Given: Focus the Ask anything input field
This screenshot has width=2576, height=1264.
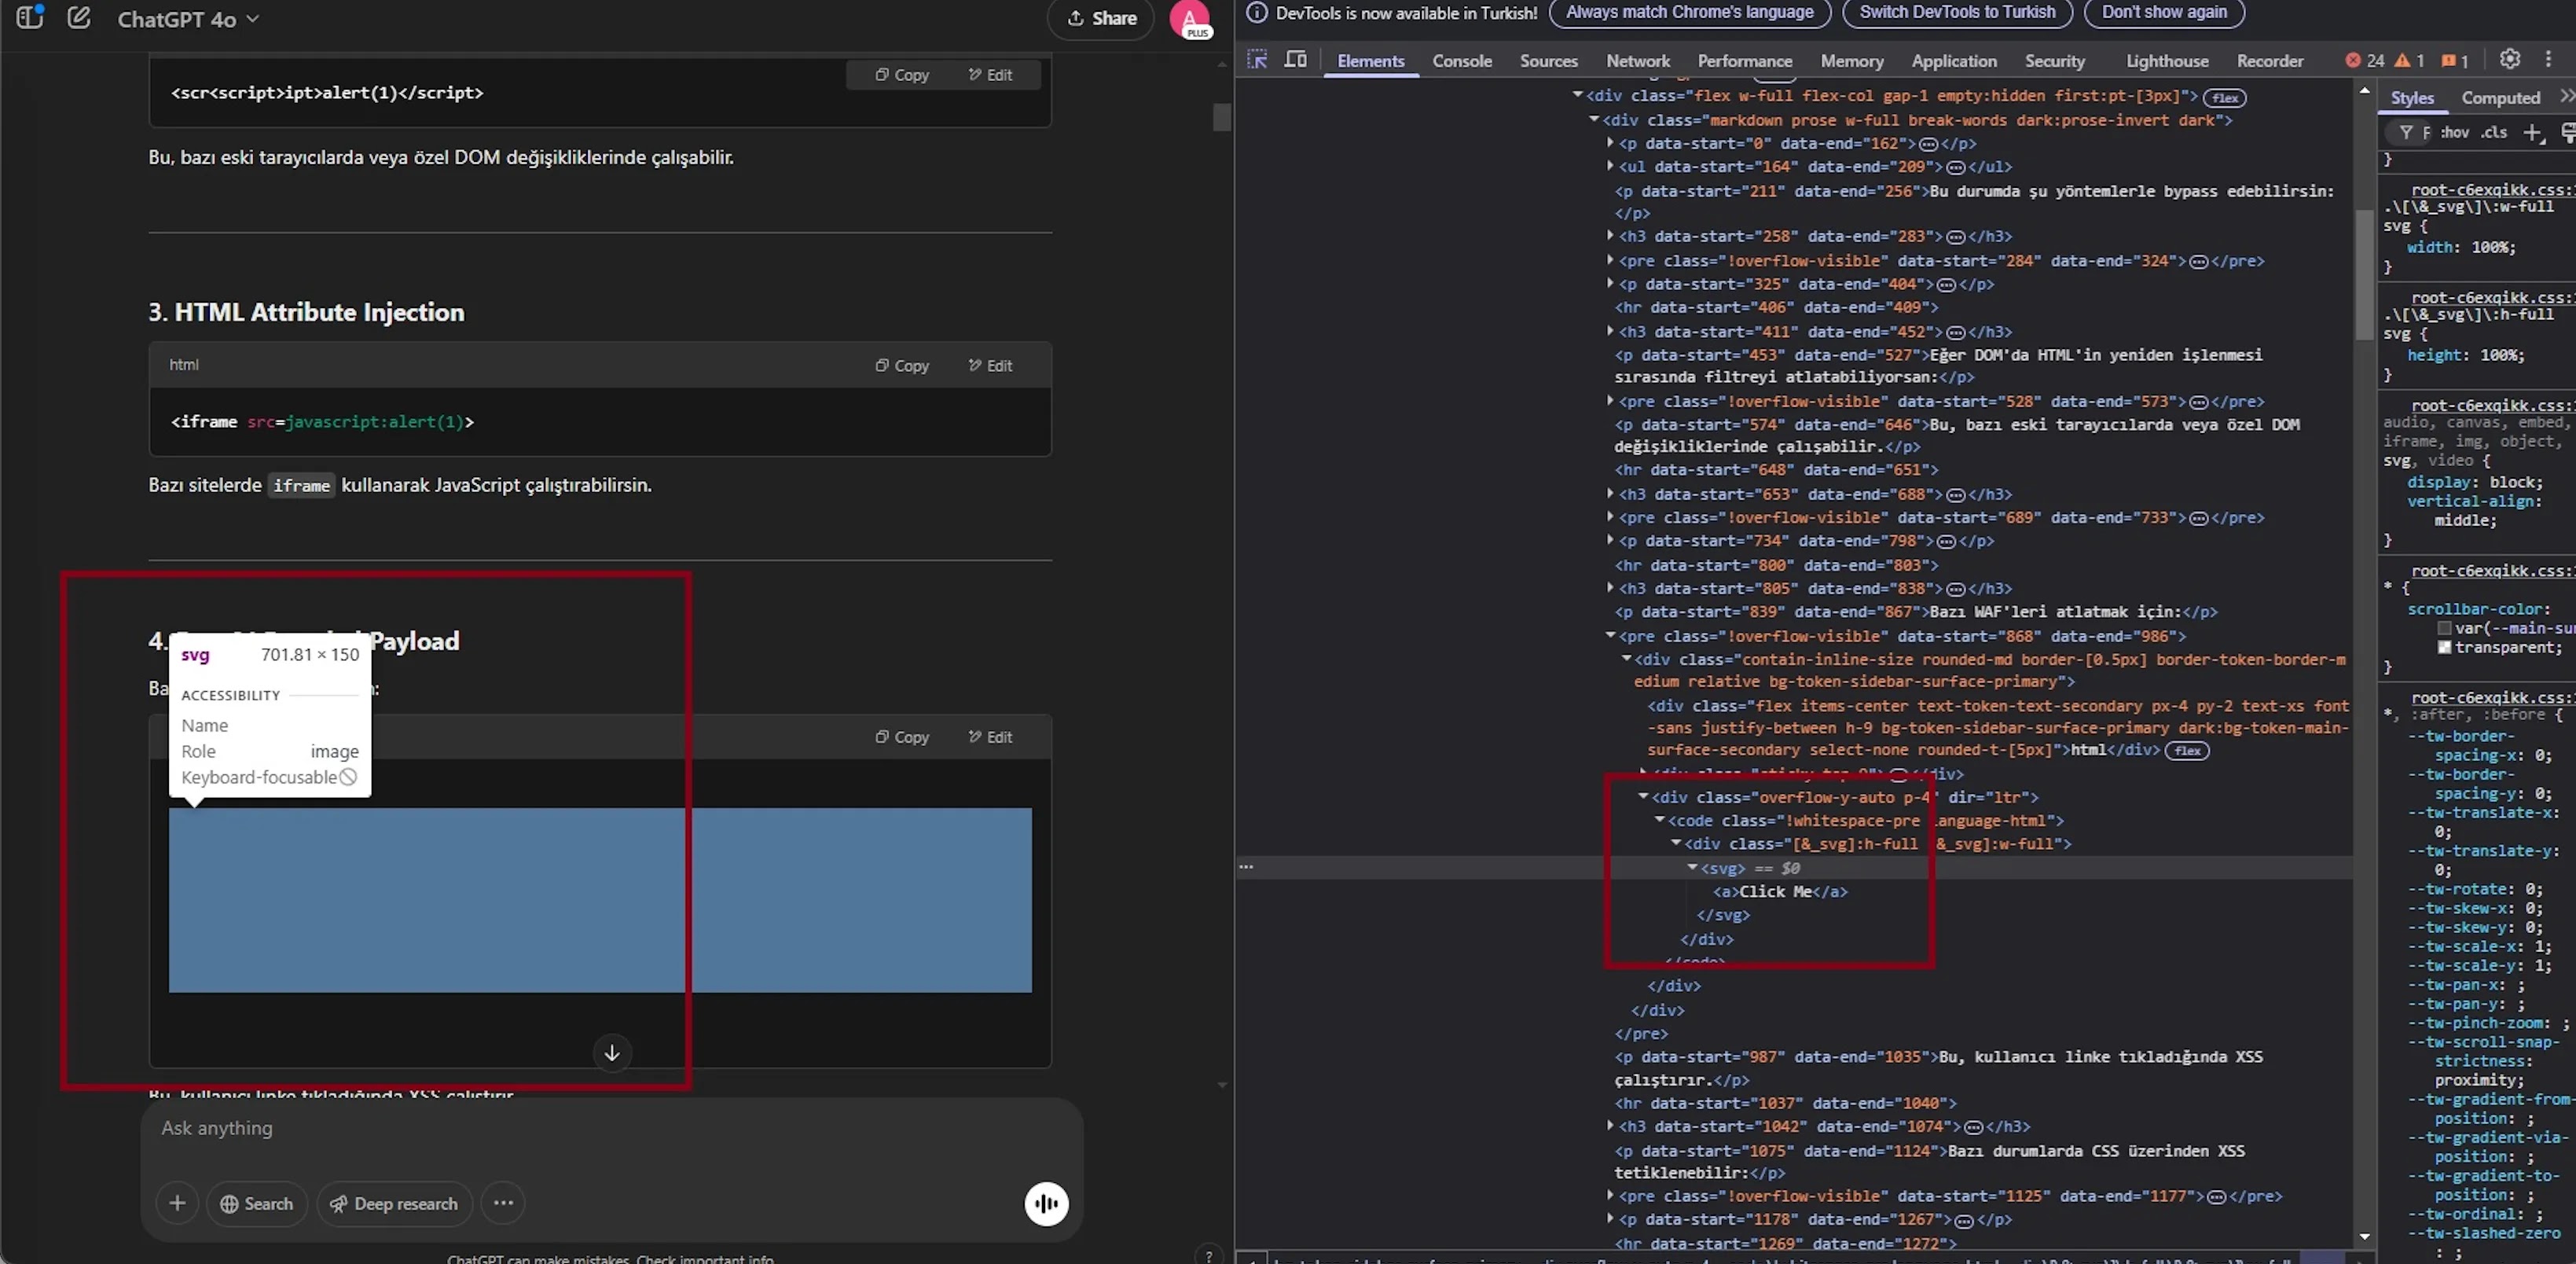Looking at the screenshot, I should [x=612, y=1128].
